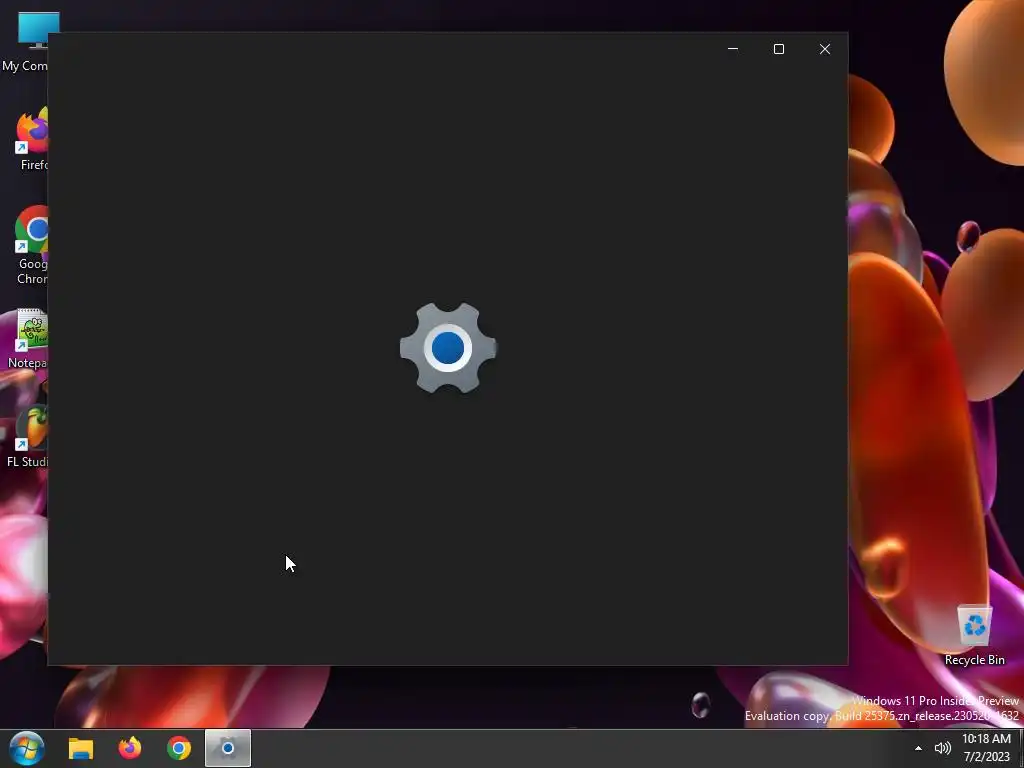Select the My Computer desktop icon
This screenshot has width=1024, height=768.
click(x=25, y=42)
